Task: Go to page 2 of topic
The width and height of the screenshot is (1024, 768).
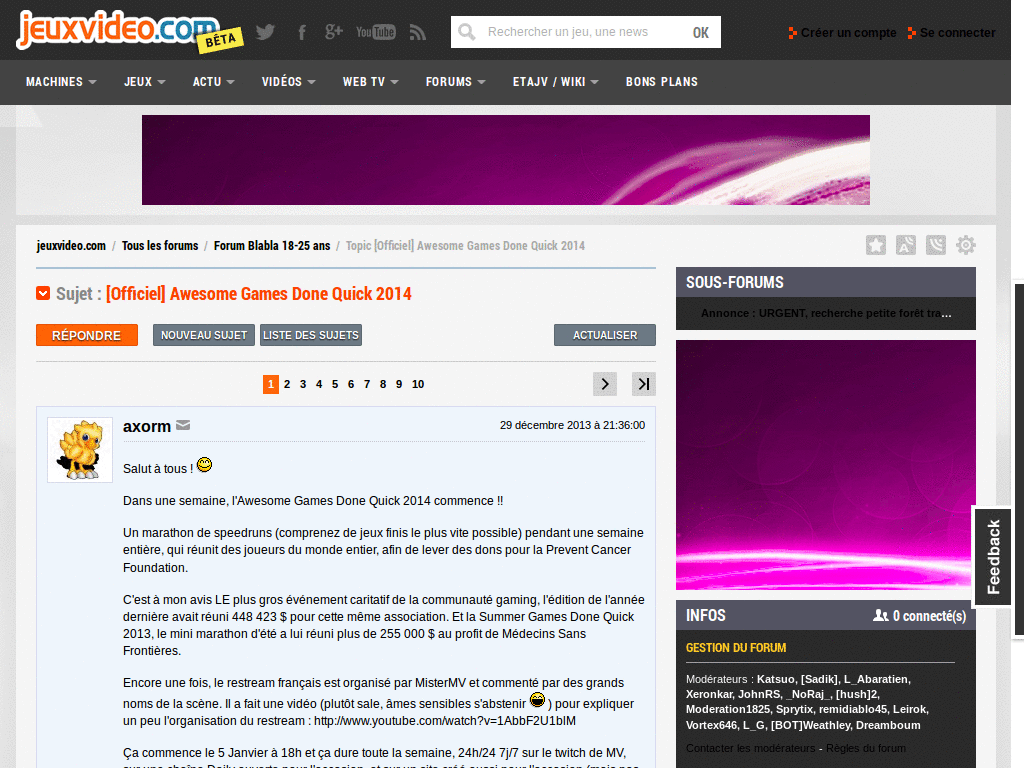Action: click(287, 384)
